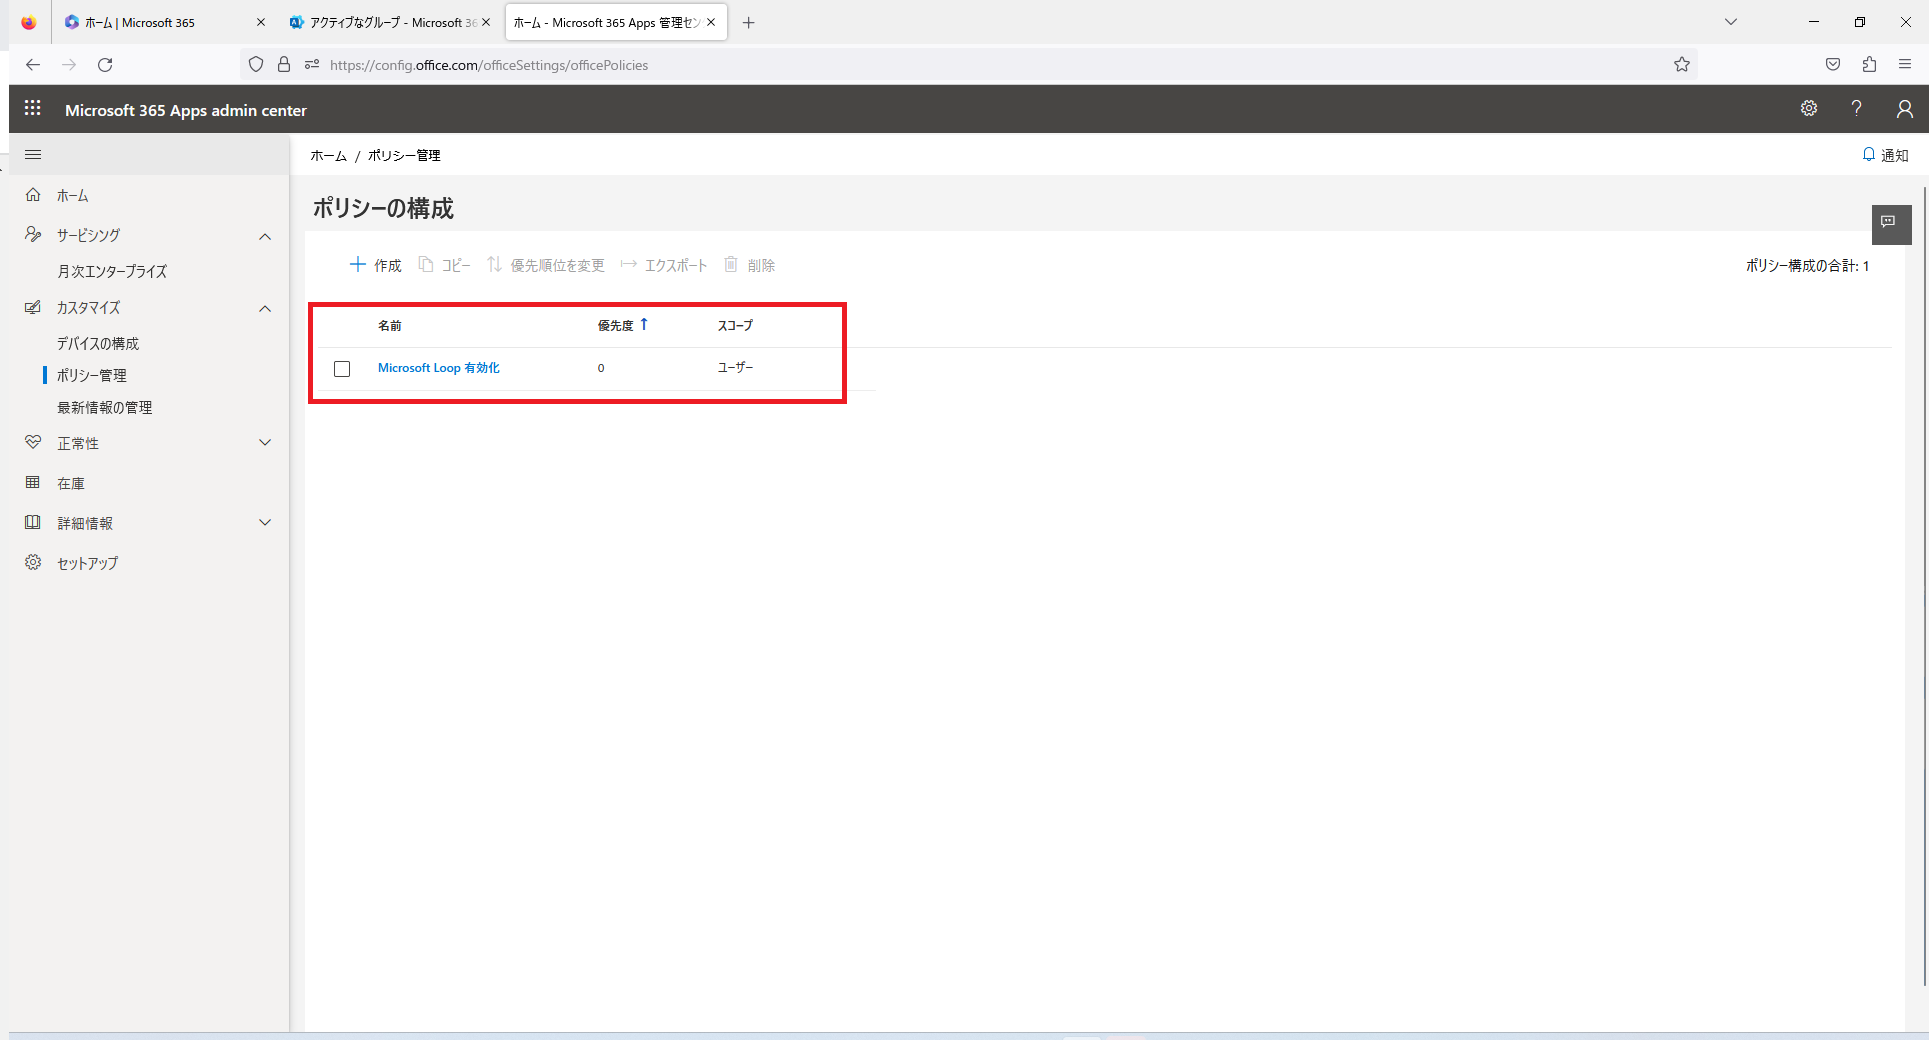Click the site permissions icon in address bar
The width and height of the screenshot is (1932, 1042).
[312, 65]
